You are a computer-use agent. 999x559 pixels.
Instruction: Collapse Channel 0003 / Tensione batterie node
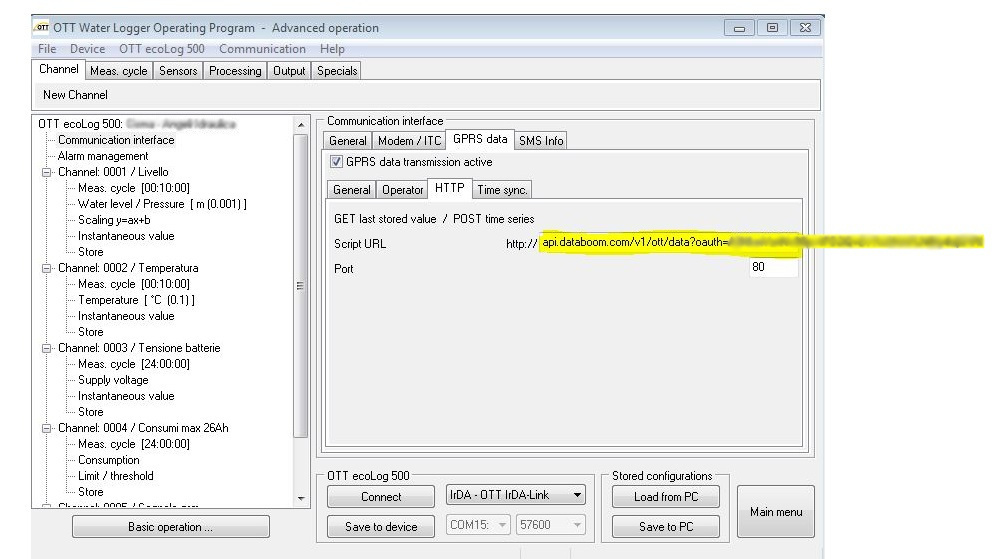[47, 348]
